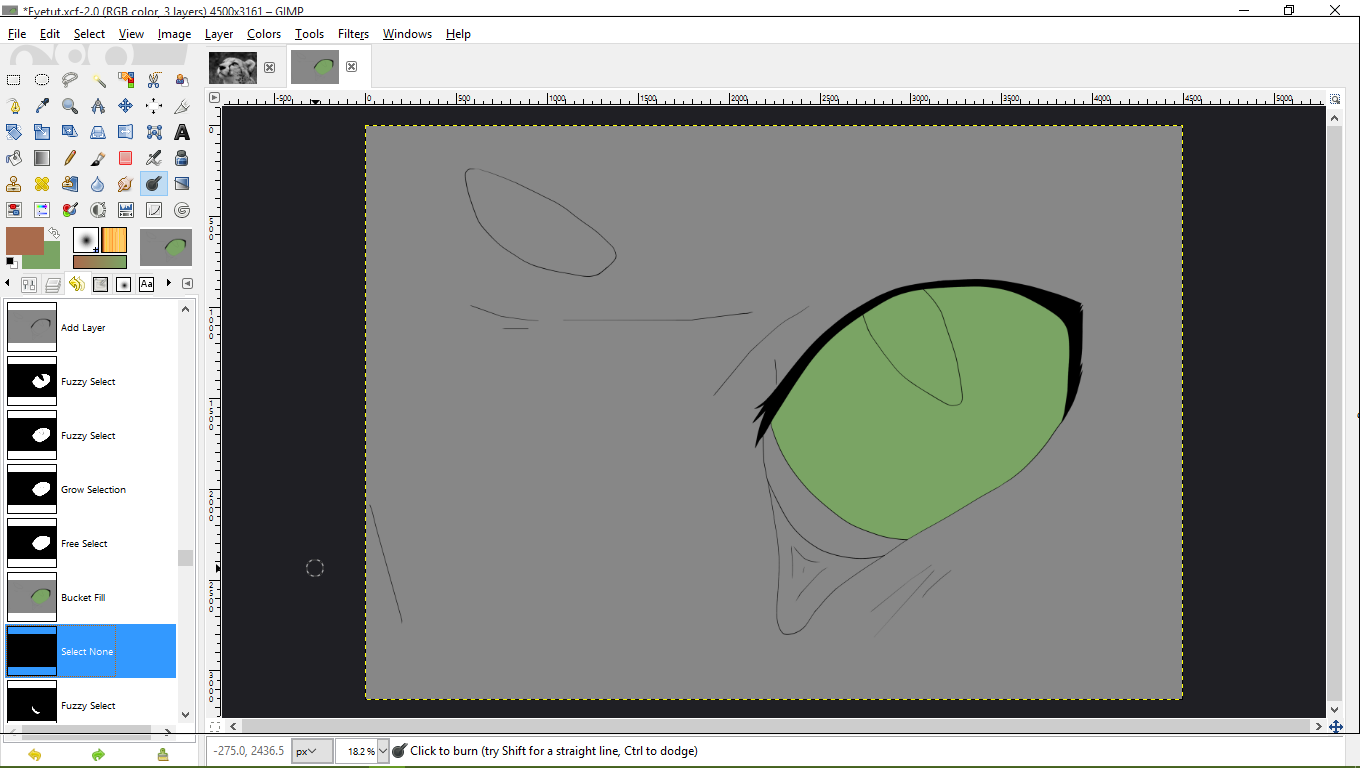
Task: Select the Text tool
Action: (182, 132)
